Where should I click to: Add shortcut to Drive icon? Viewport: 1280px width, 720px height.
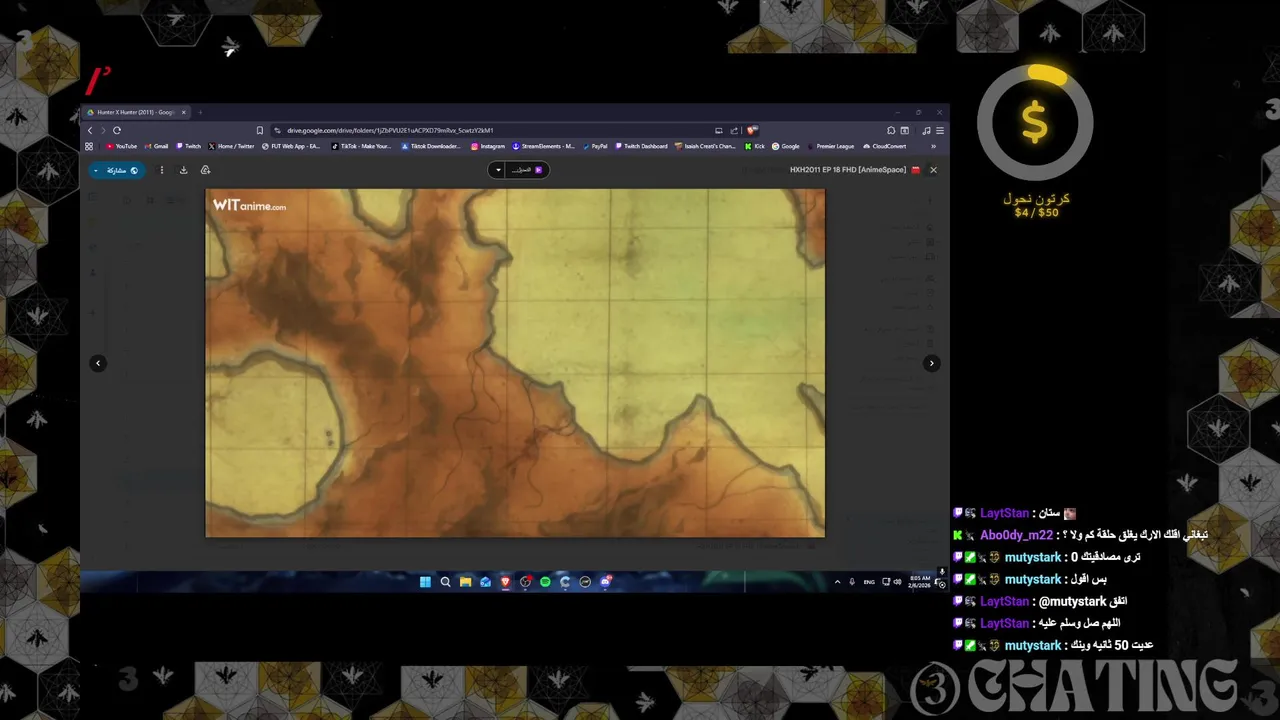coord(205,170)
